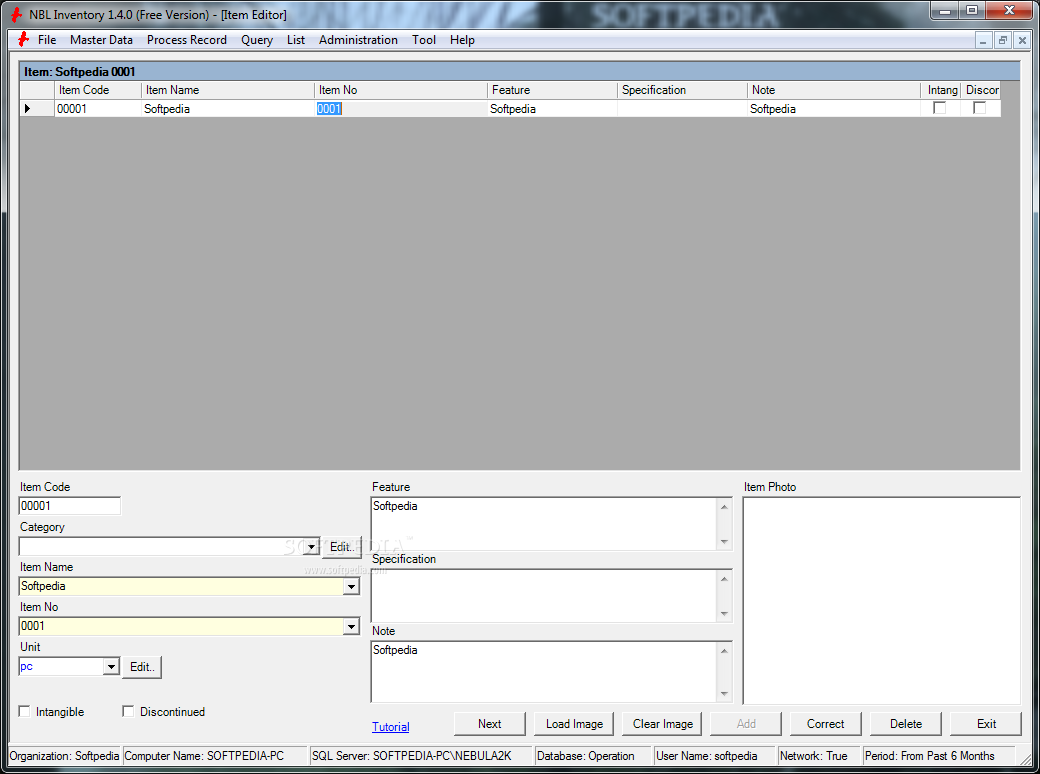Click inside the Feature text area

click(x=544, y=524)
